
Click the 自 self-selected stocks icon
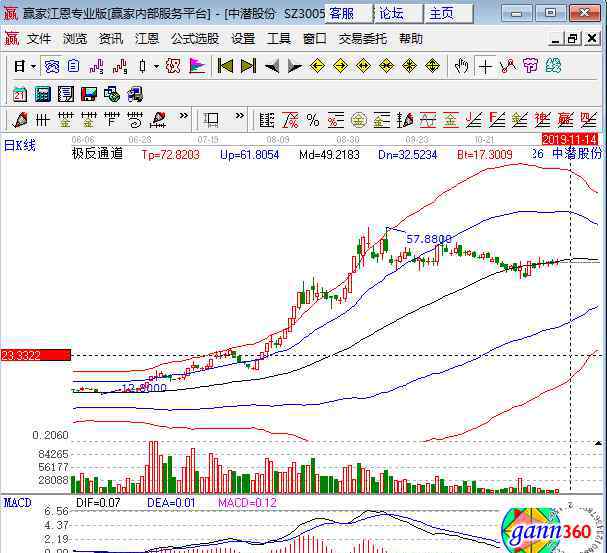click(73, 66)
